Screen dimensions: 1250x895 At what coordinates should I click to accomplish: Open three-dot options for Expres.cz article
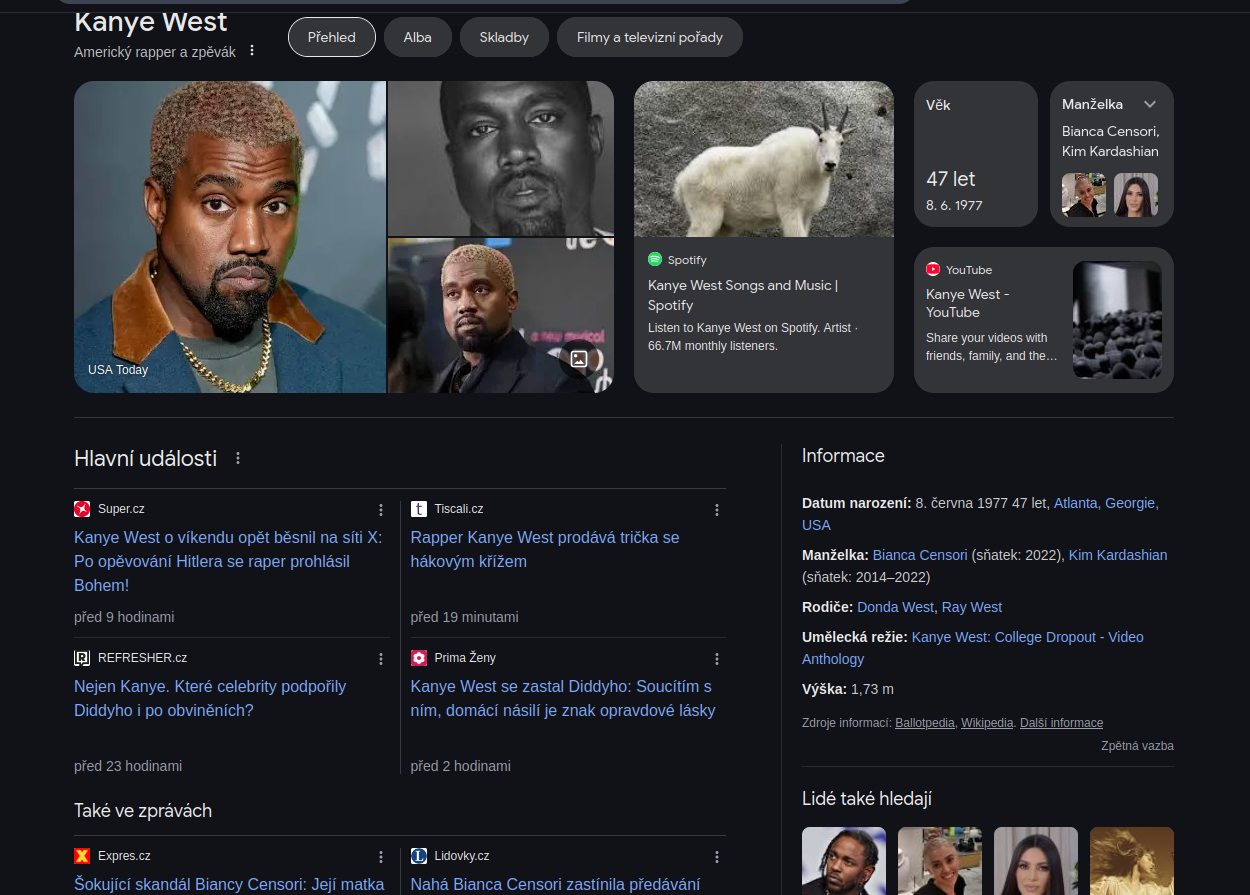coord(380,857)
